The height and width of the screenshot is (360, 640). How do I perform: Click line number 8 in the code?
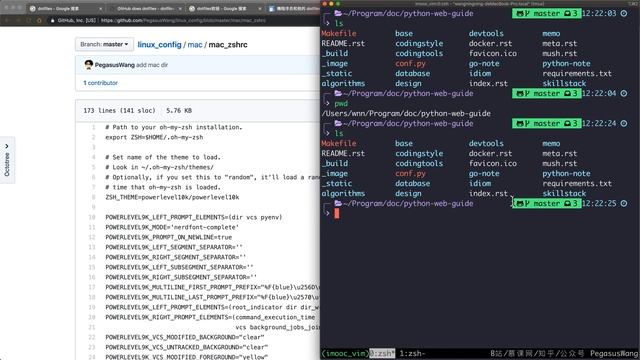click(93, 198)
